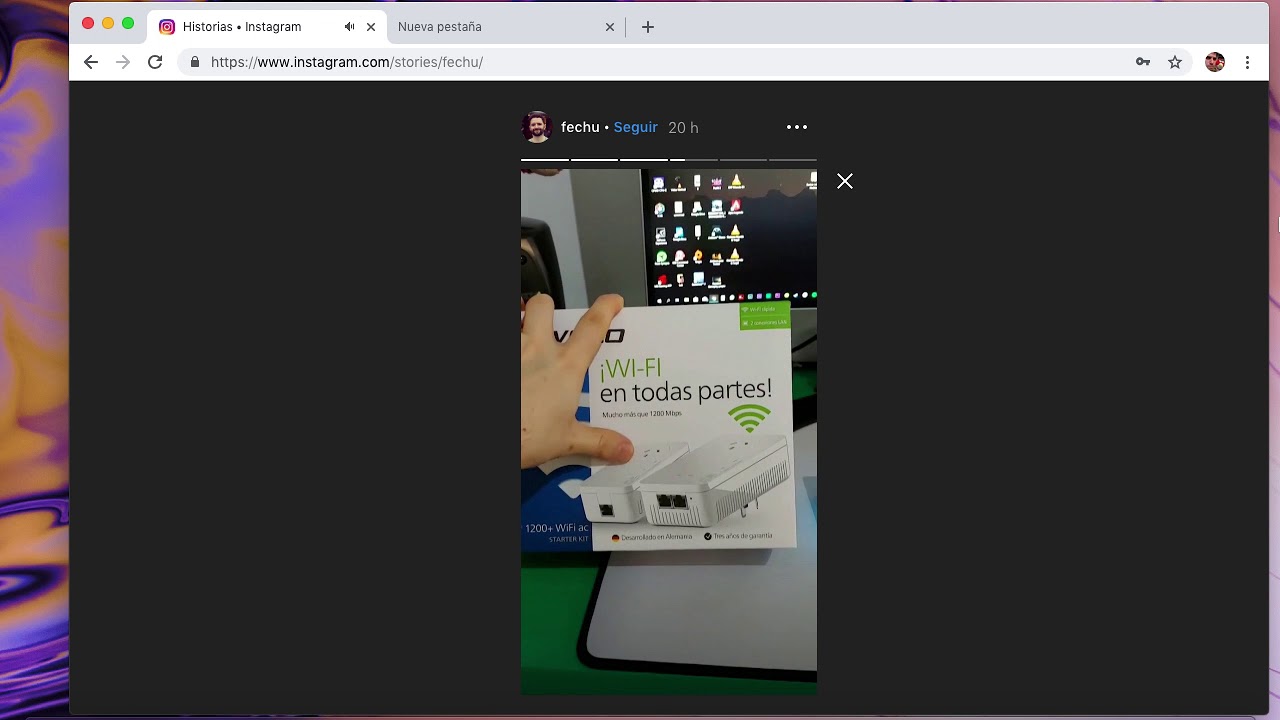
Task: Open fechu's profile picture
Action: coord(537,127)
